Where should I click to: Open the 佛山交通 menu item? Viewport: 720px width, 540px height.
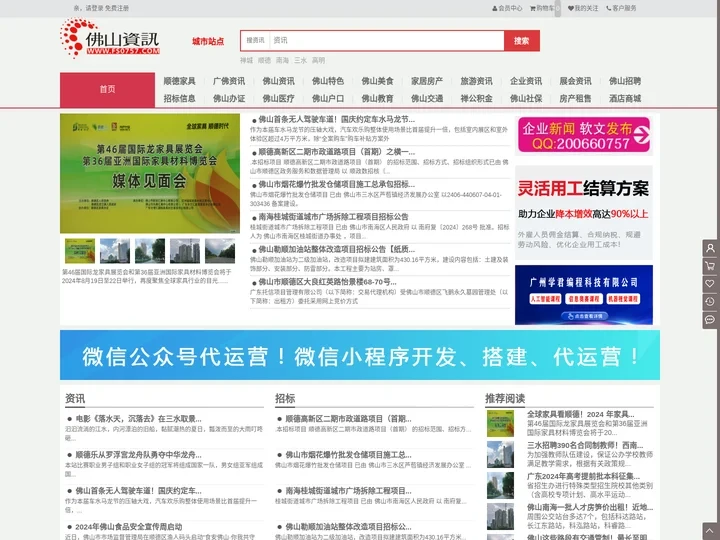(x=427, y=98)
